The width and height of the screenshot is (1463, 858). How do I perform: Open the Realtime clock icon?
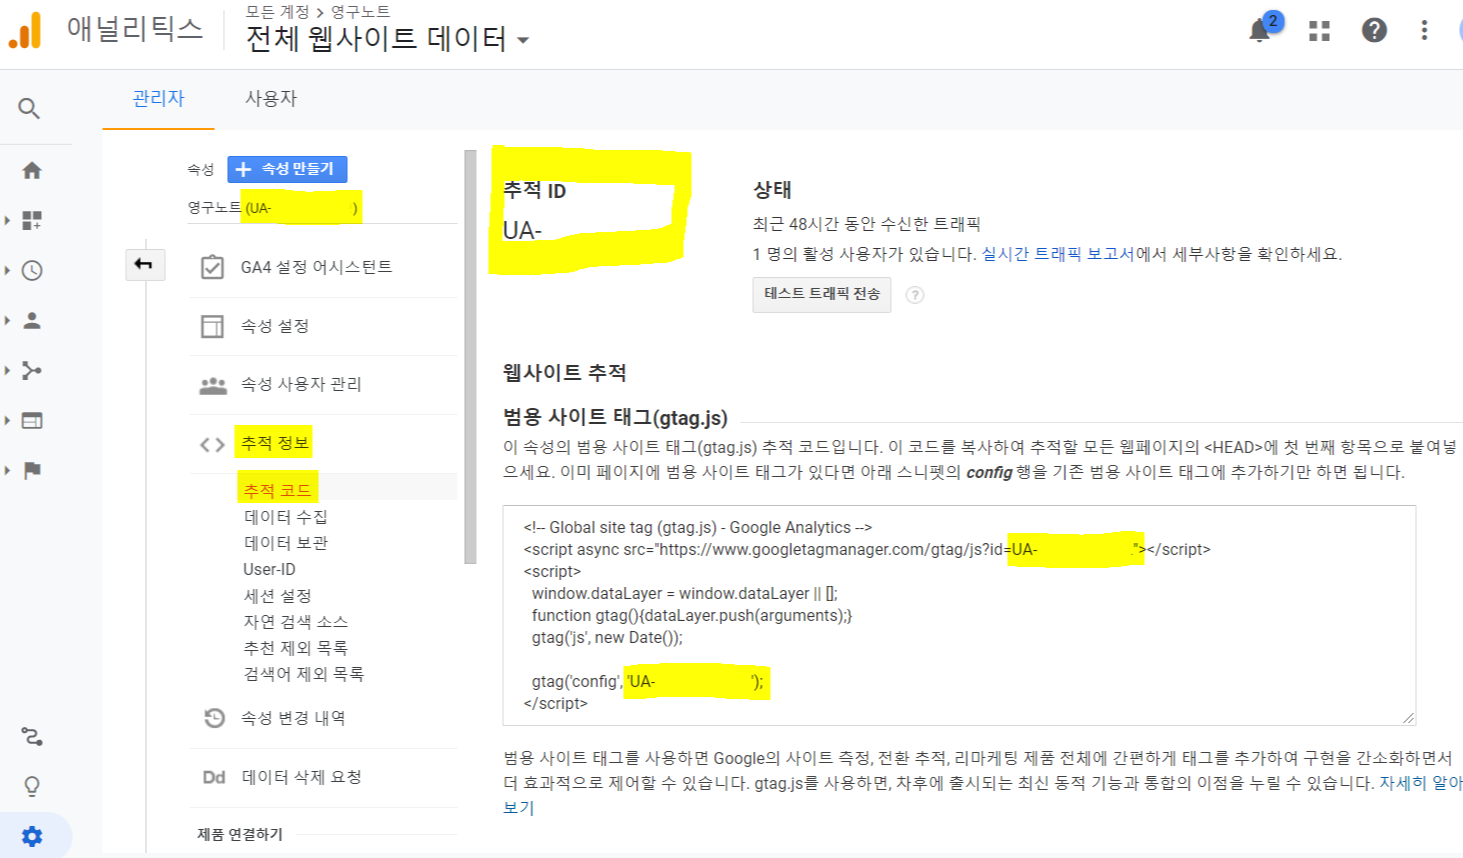32,270
